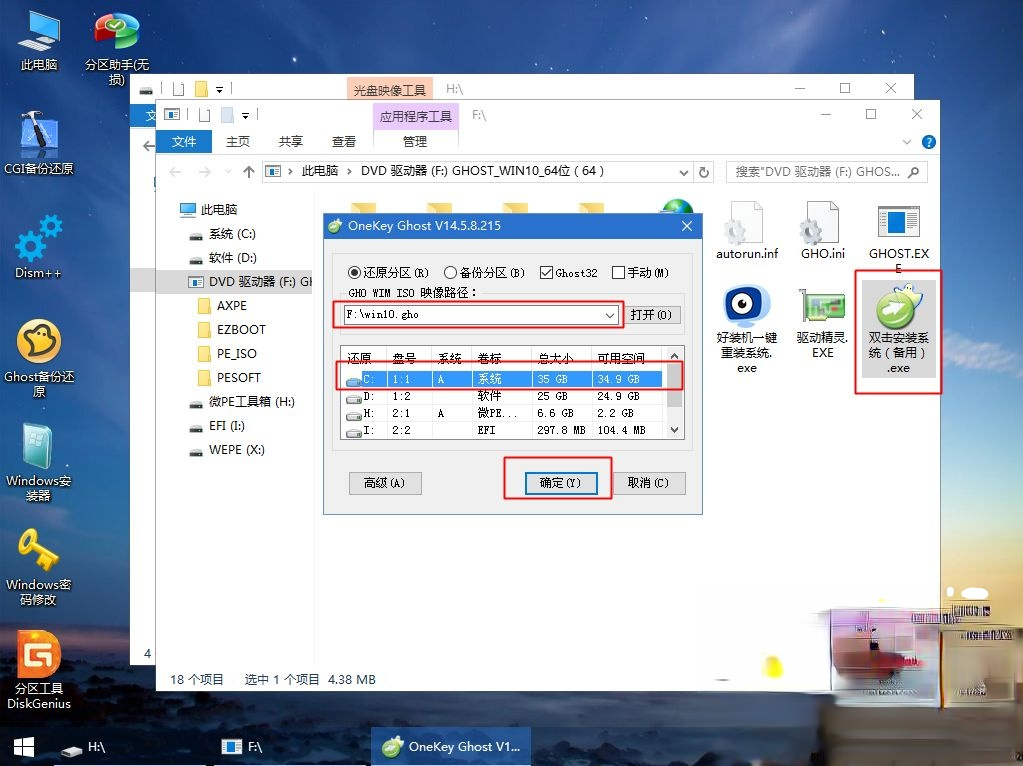Click 光盘映像工具 tab in H:\ window

pos(389,90)
